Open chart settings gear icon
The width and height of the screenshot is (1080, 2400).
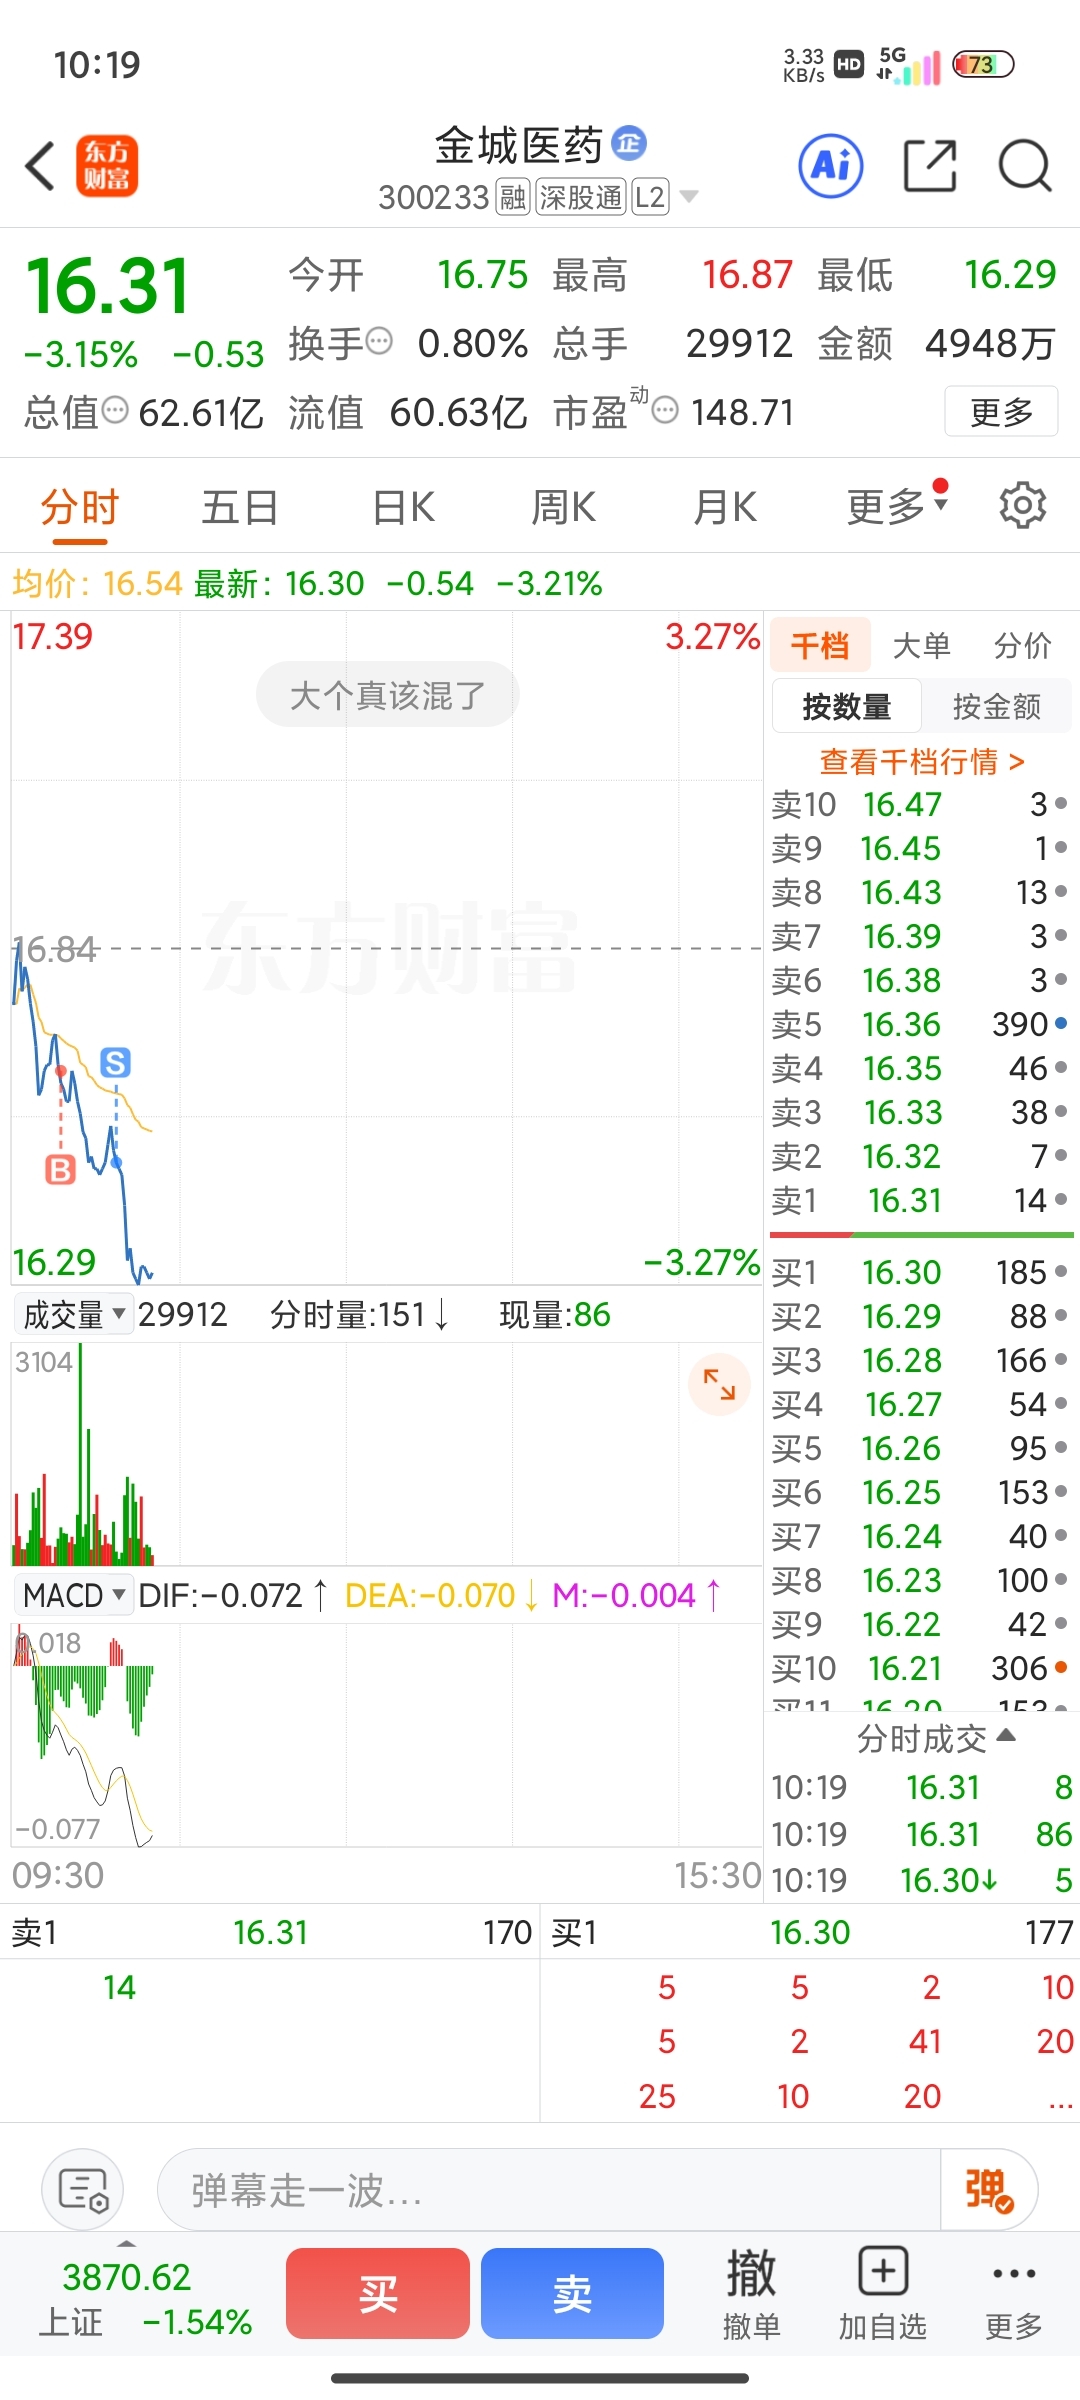coord(1022,505)
